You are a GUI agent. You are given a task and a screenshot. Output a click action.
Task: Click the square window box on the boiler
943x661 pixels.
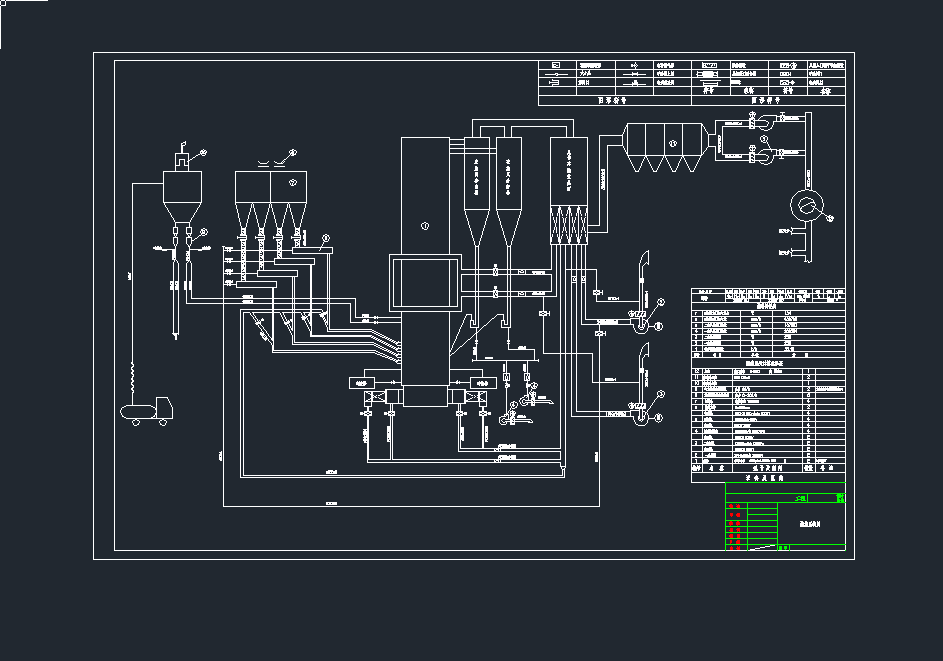(x=425, y=283)
